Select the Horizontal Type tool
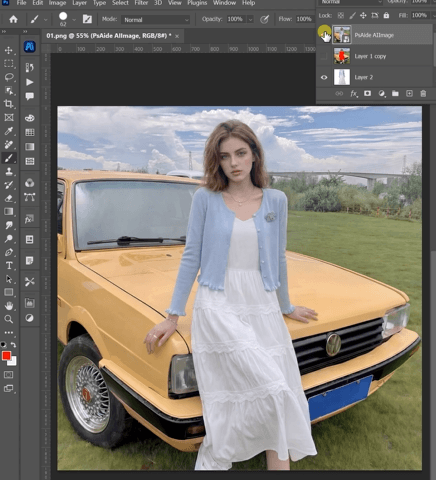Viewport: 436px width, 480px height. point(9,265)
